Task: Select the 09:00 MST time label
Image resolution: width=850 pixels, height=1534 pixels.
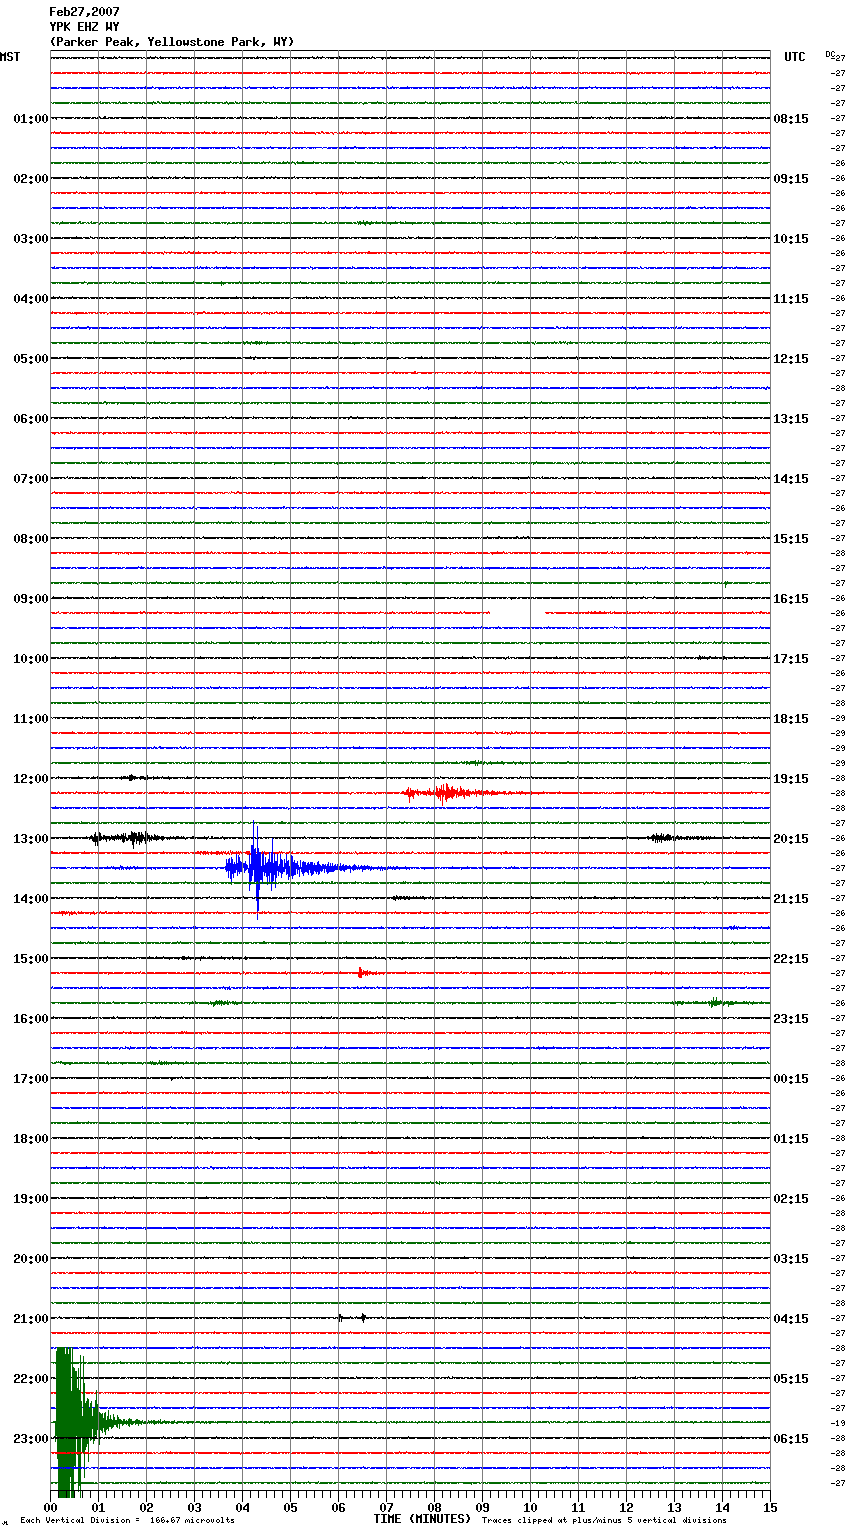Action: click(30, 599)
